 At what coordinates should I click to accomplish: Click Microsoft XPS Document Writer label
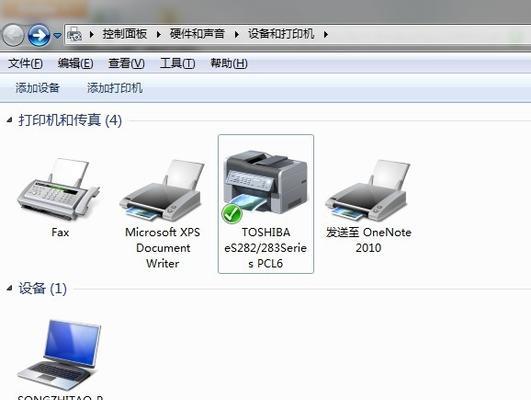point(163,248)
